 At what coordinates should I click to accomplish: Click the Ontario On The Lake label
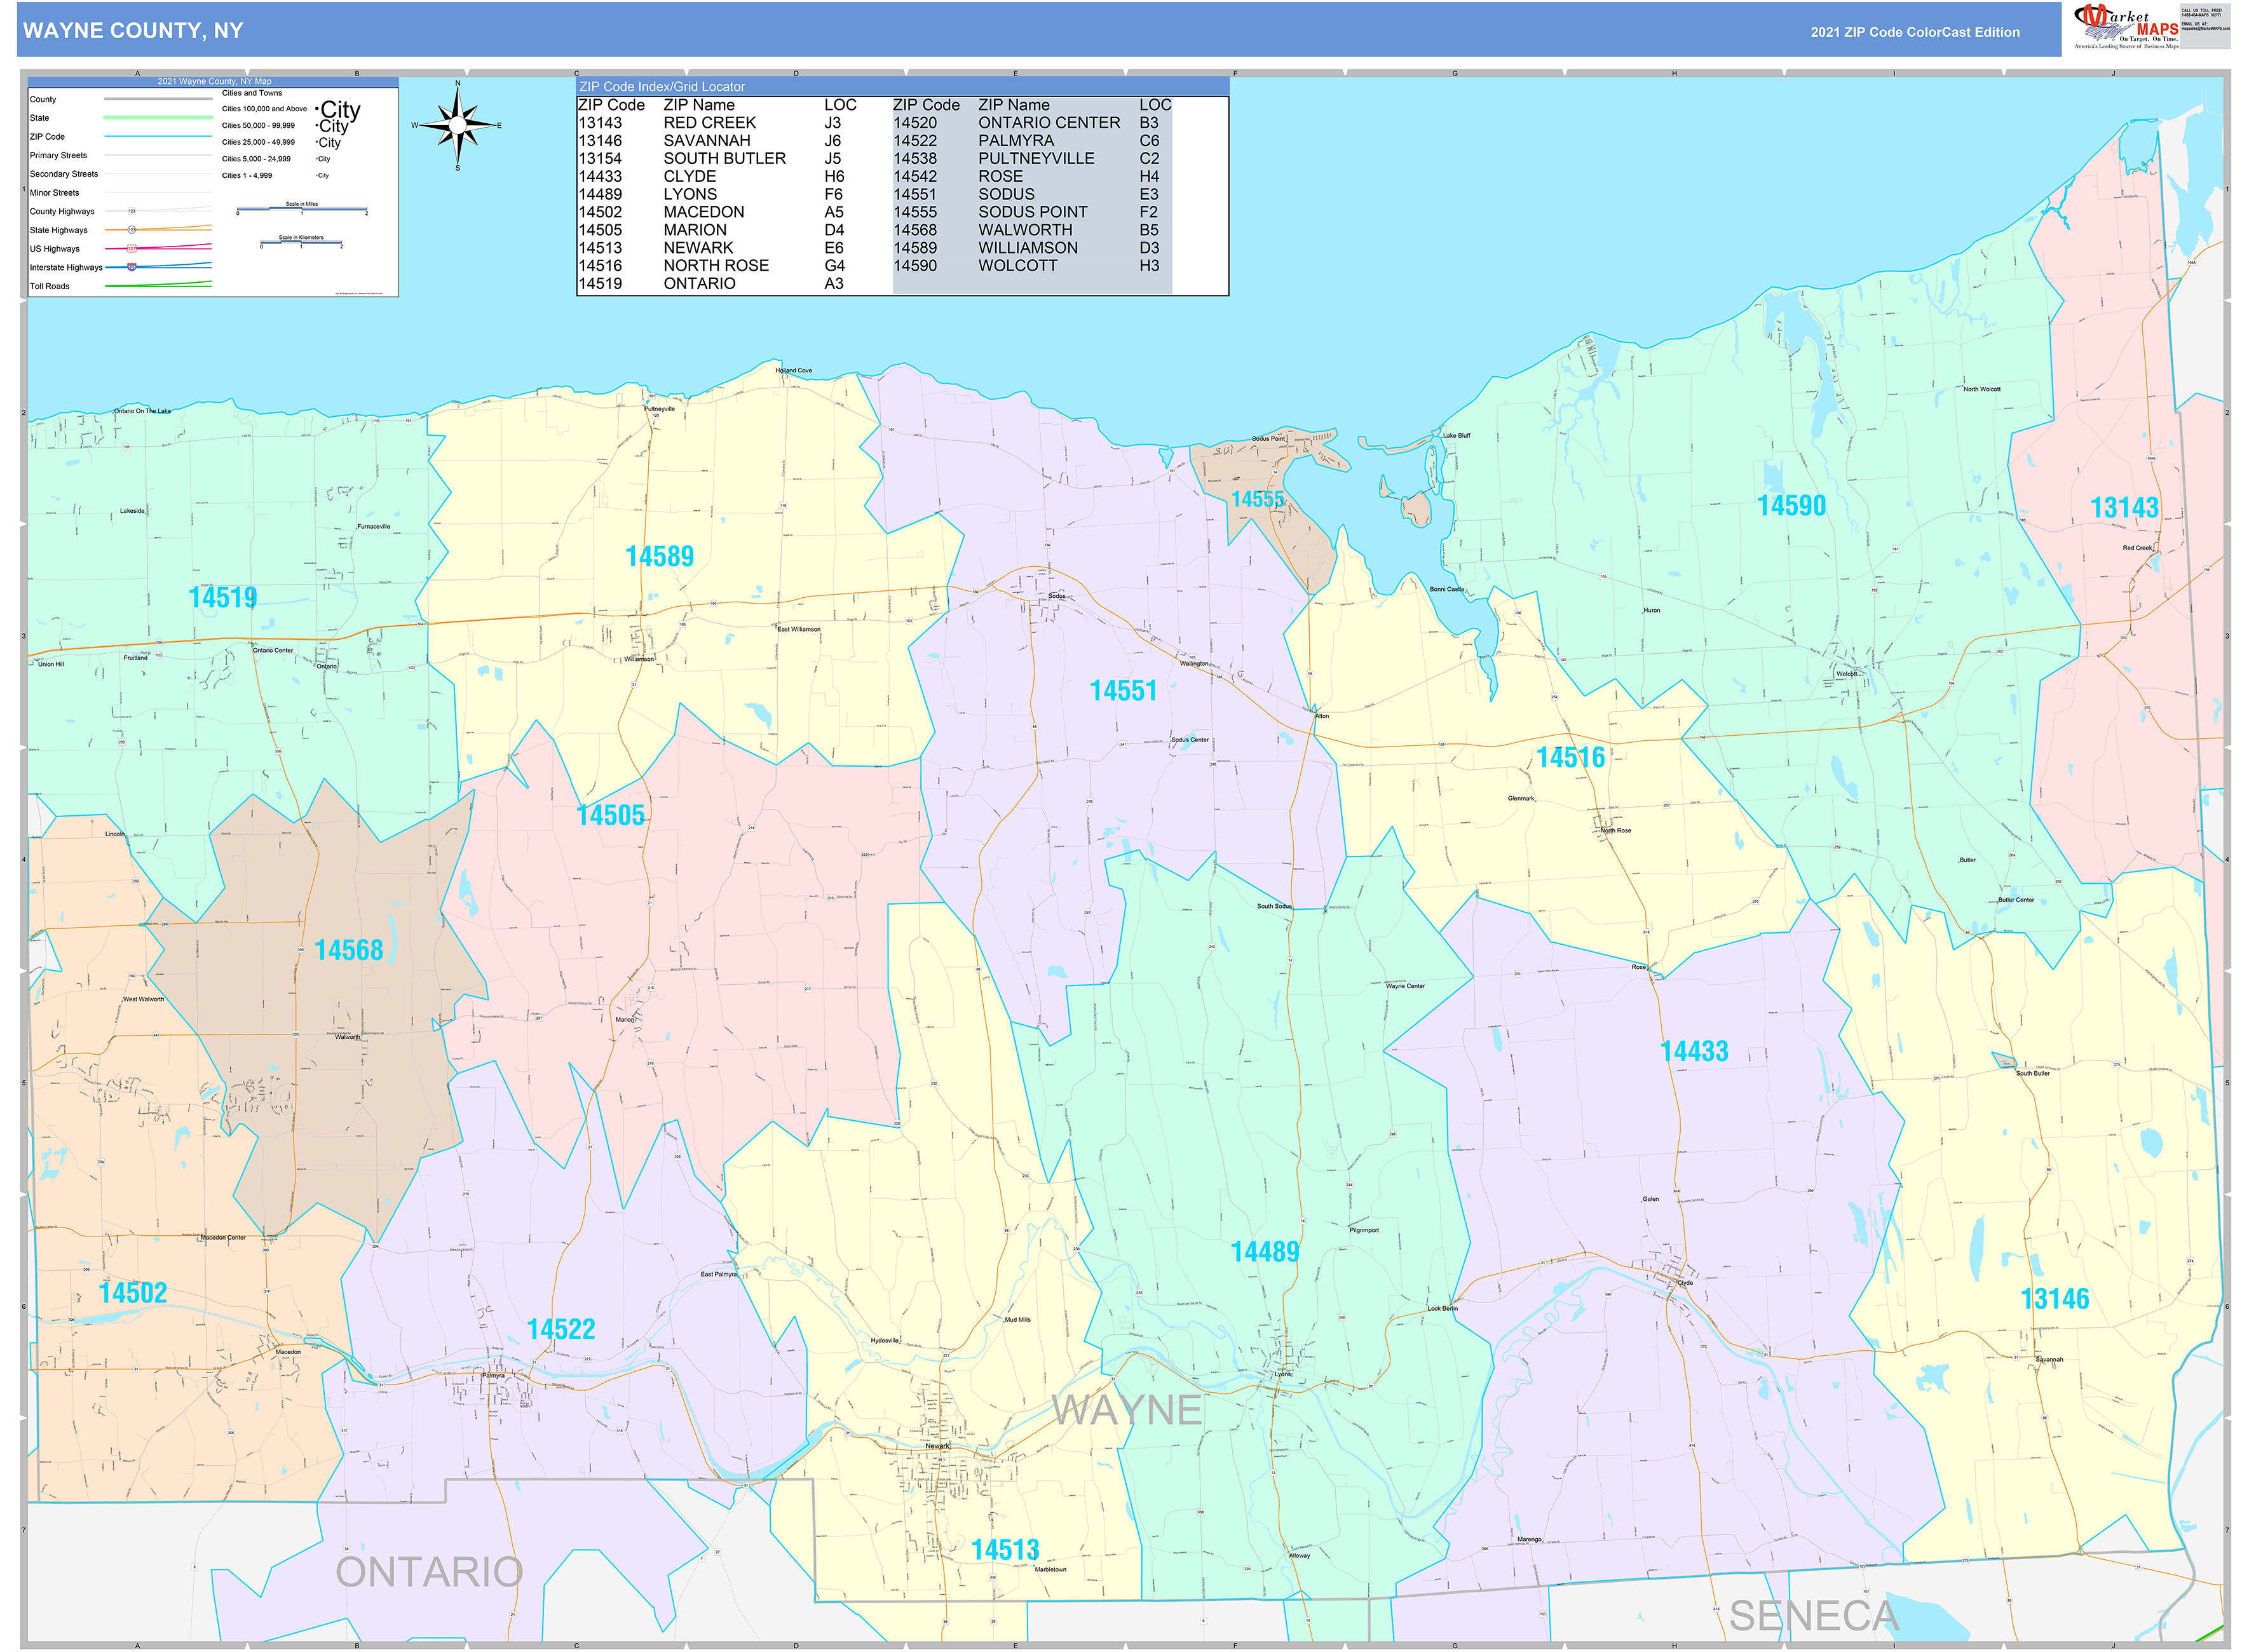tap(142, 411)
